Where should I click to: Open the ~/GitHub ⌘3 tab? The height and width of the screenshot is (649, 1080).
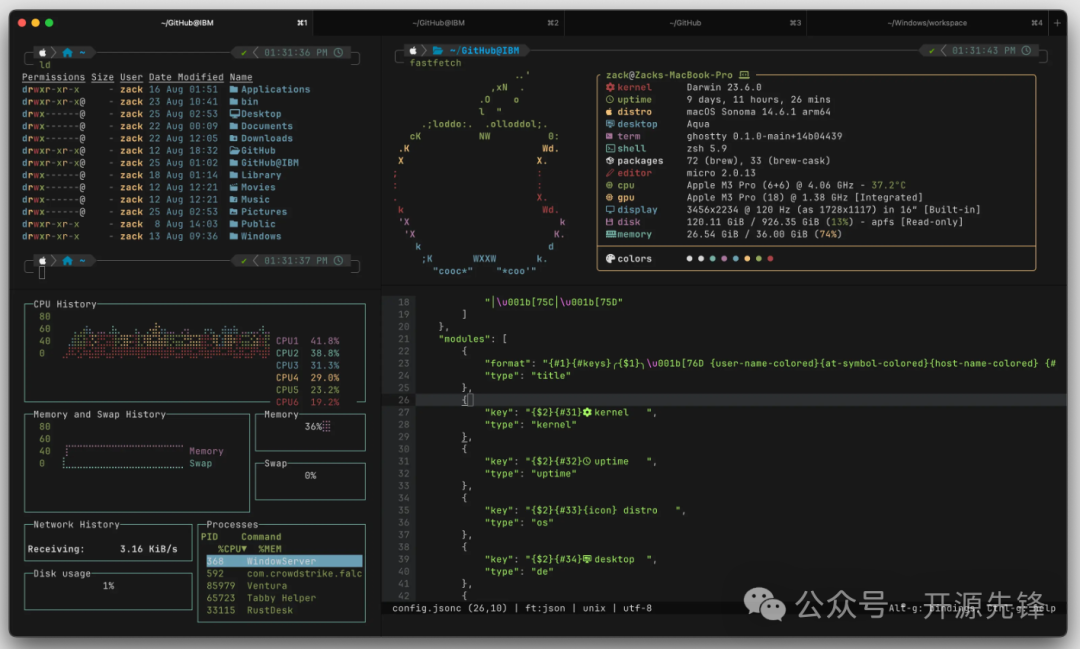coord(685,23)
